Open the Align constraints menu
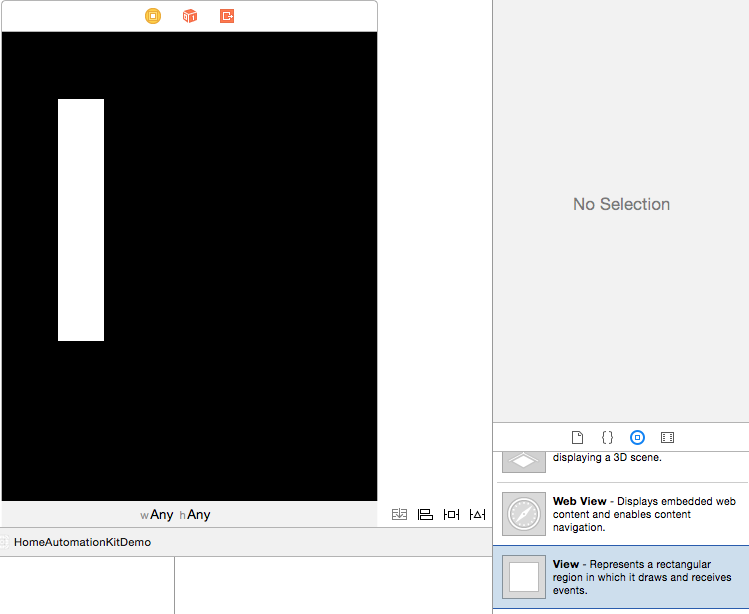Screen dimensions: 749x614 425,515
